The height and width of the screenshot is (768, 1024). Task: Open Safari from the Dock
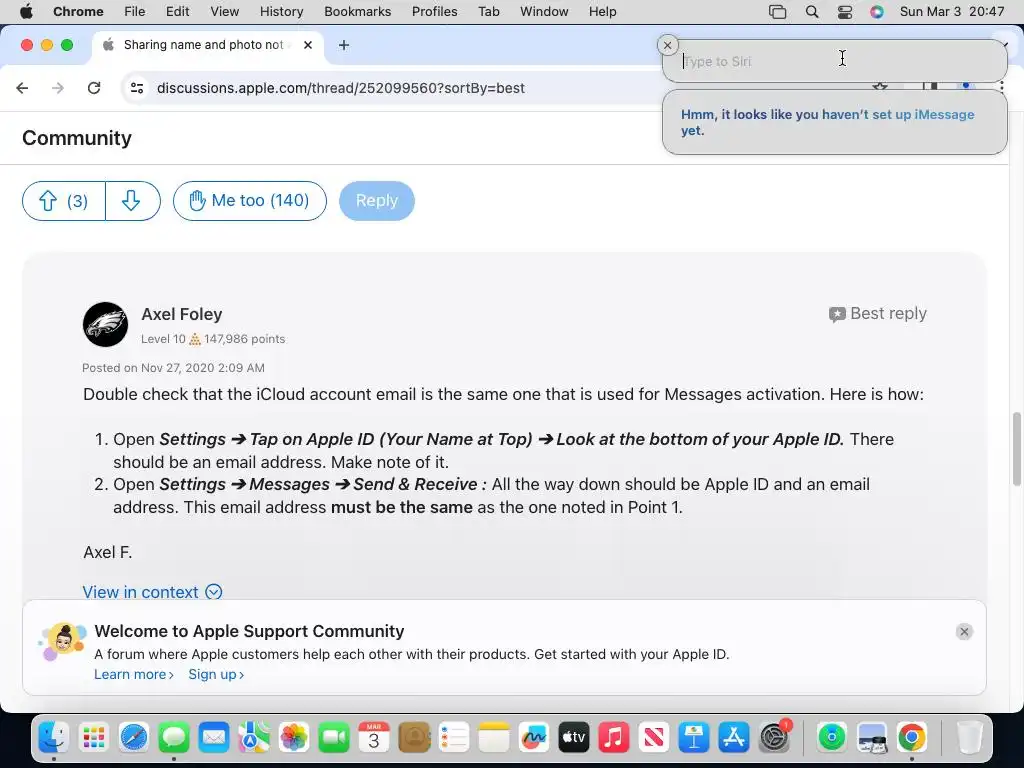pos(134,738)
